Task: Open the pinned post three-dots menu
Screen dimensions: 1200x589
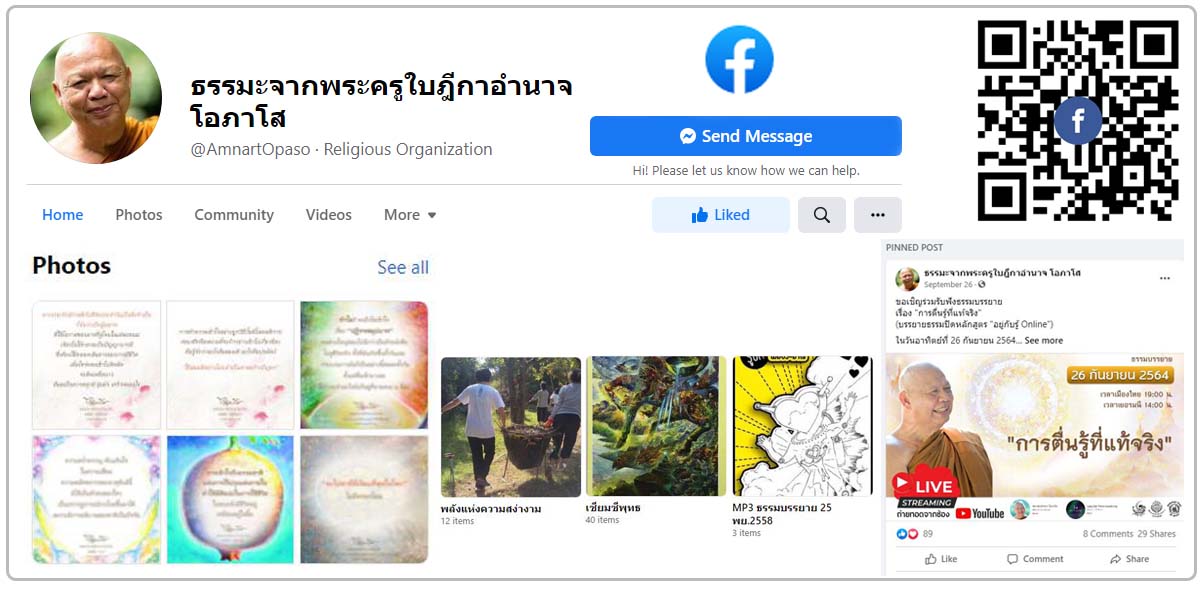Action: 1165,278
